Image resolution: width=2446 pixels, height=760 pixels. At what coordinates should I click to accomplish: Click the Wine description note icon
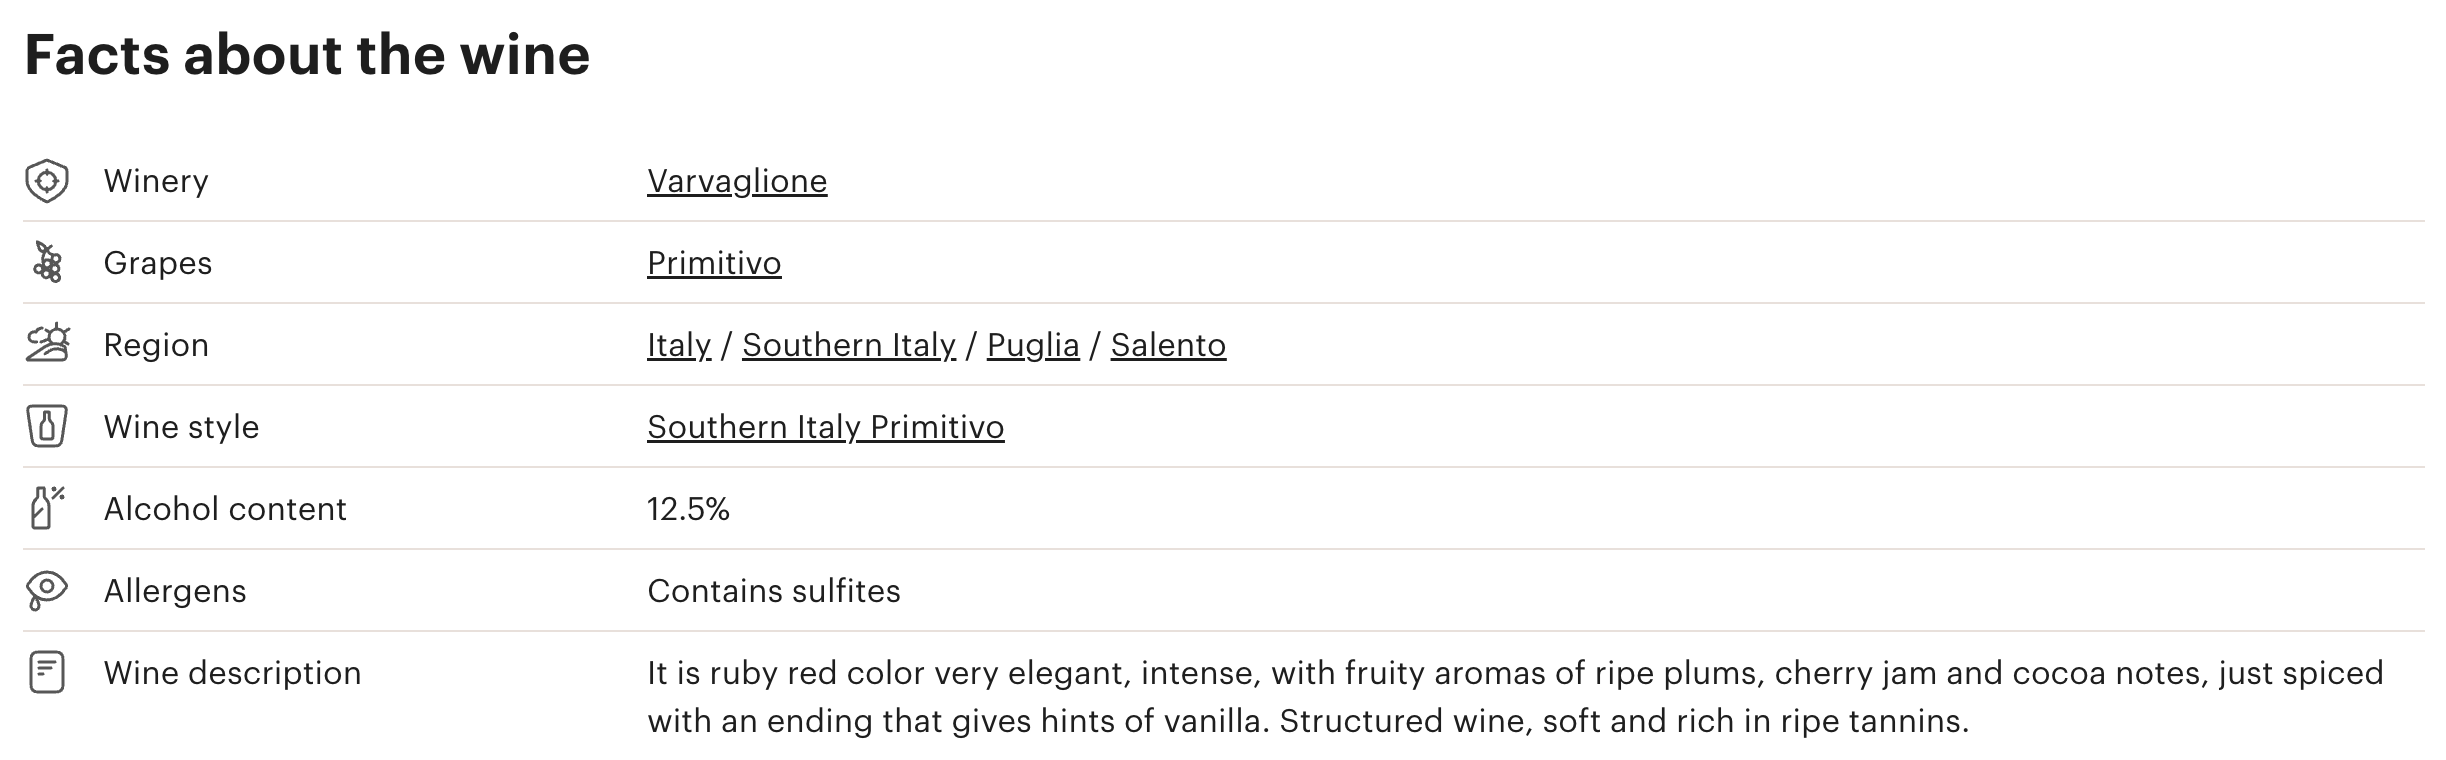click(x=46, y=673)
